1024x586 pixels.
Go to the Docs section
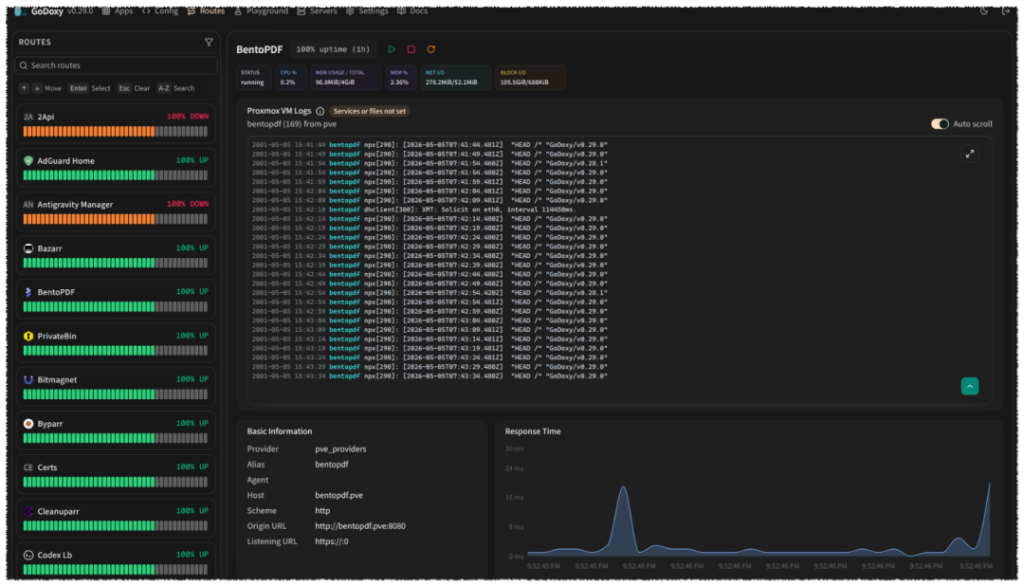point(412,11)
